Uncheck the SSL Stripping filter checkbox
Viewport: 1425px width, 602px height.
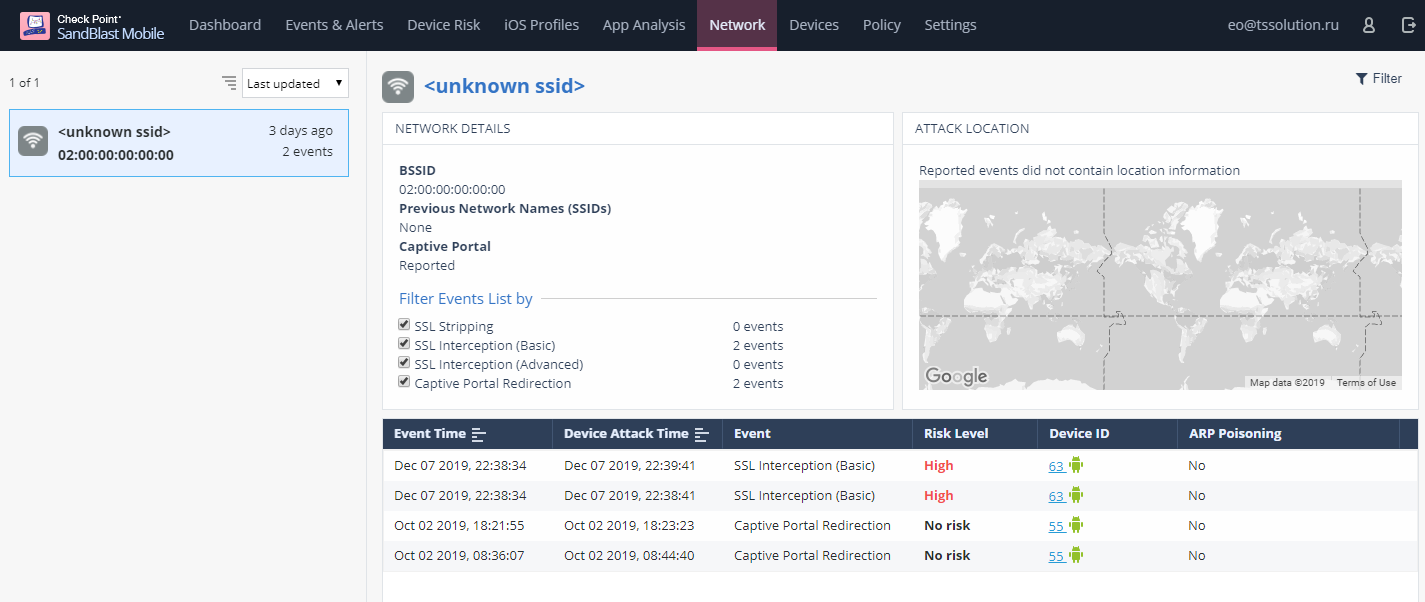click(404, 325)
